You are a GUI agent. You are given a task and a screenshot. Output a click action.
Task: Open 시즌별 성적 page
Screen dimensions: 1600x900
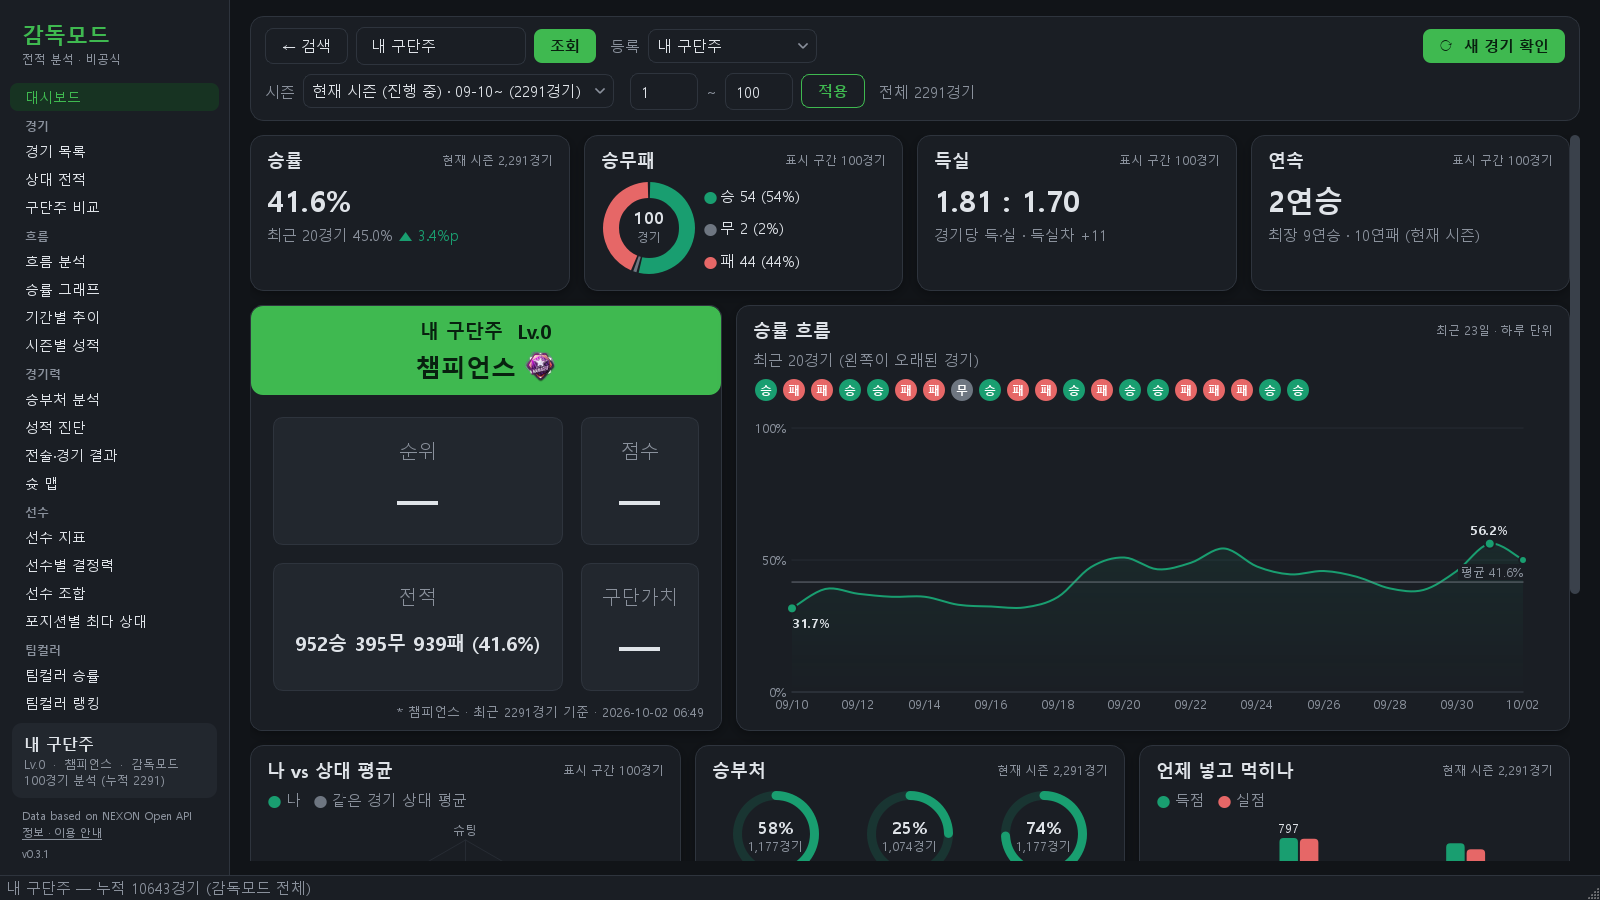(114, 345)
